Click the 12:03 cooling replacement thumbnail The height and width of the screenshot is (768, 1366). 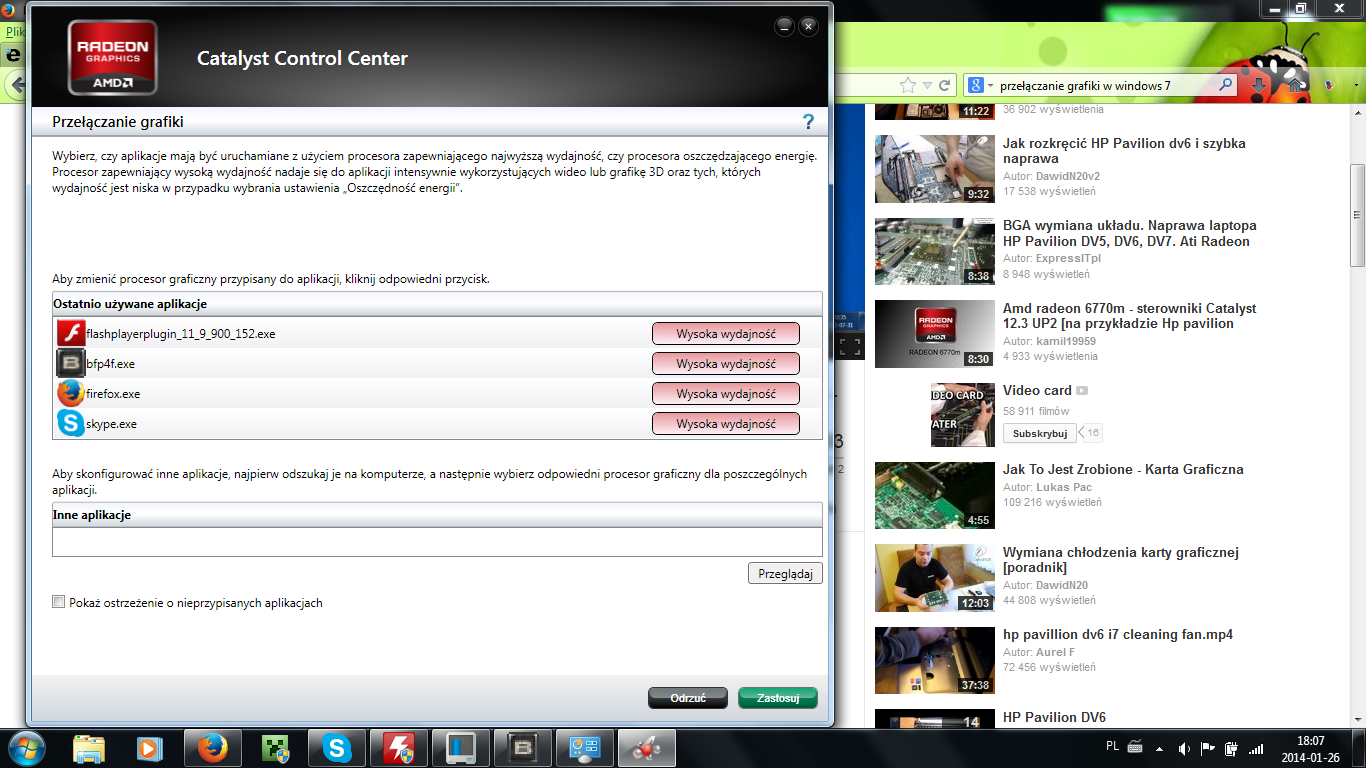pyautogui.click(x=935, y=578)
